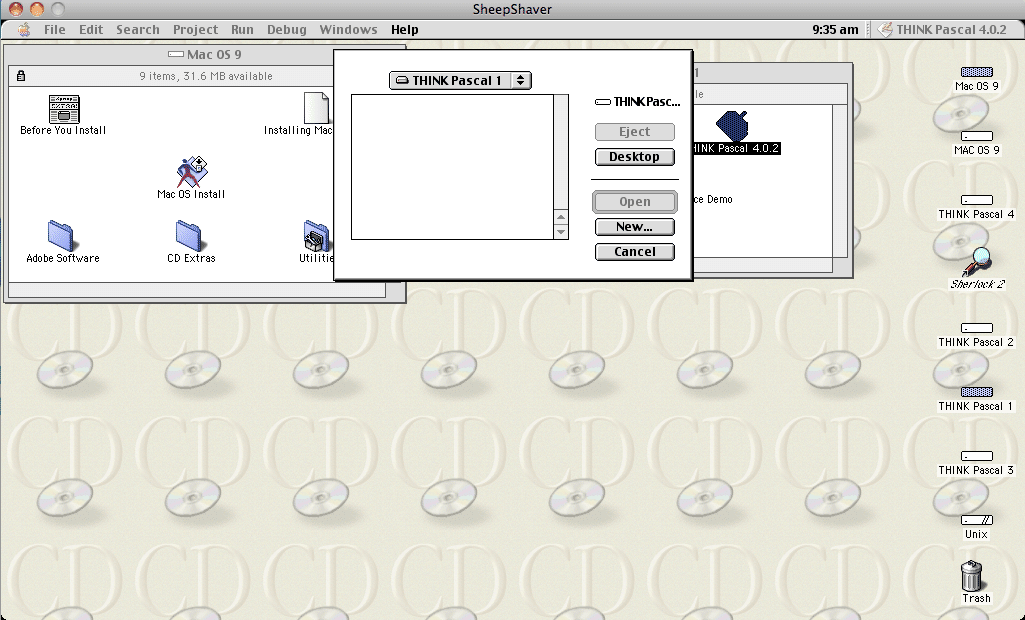Click the Desktop button in the dialog
1025x620 pixels.
(x=634, y=157)
